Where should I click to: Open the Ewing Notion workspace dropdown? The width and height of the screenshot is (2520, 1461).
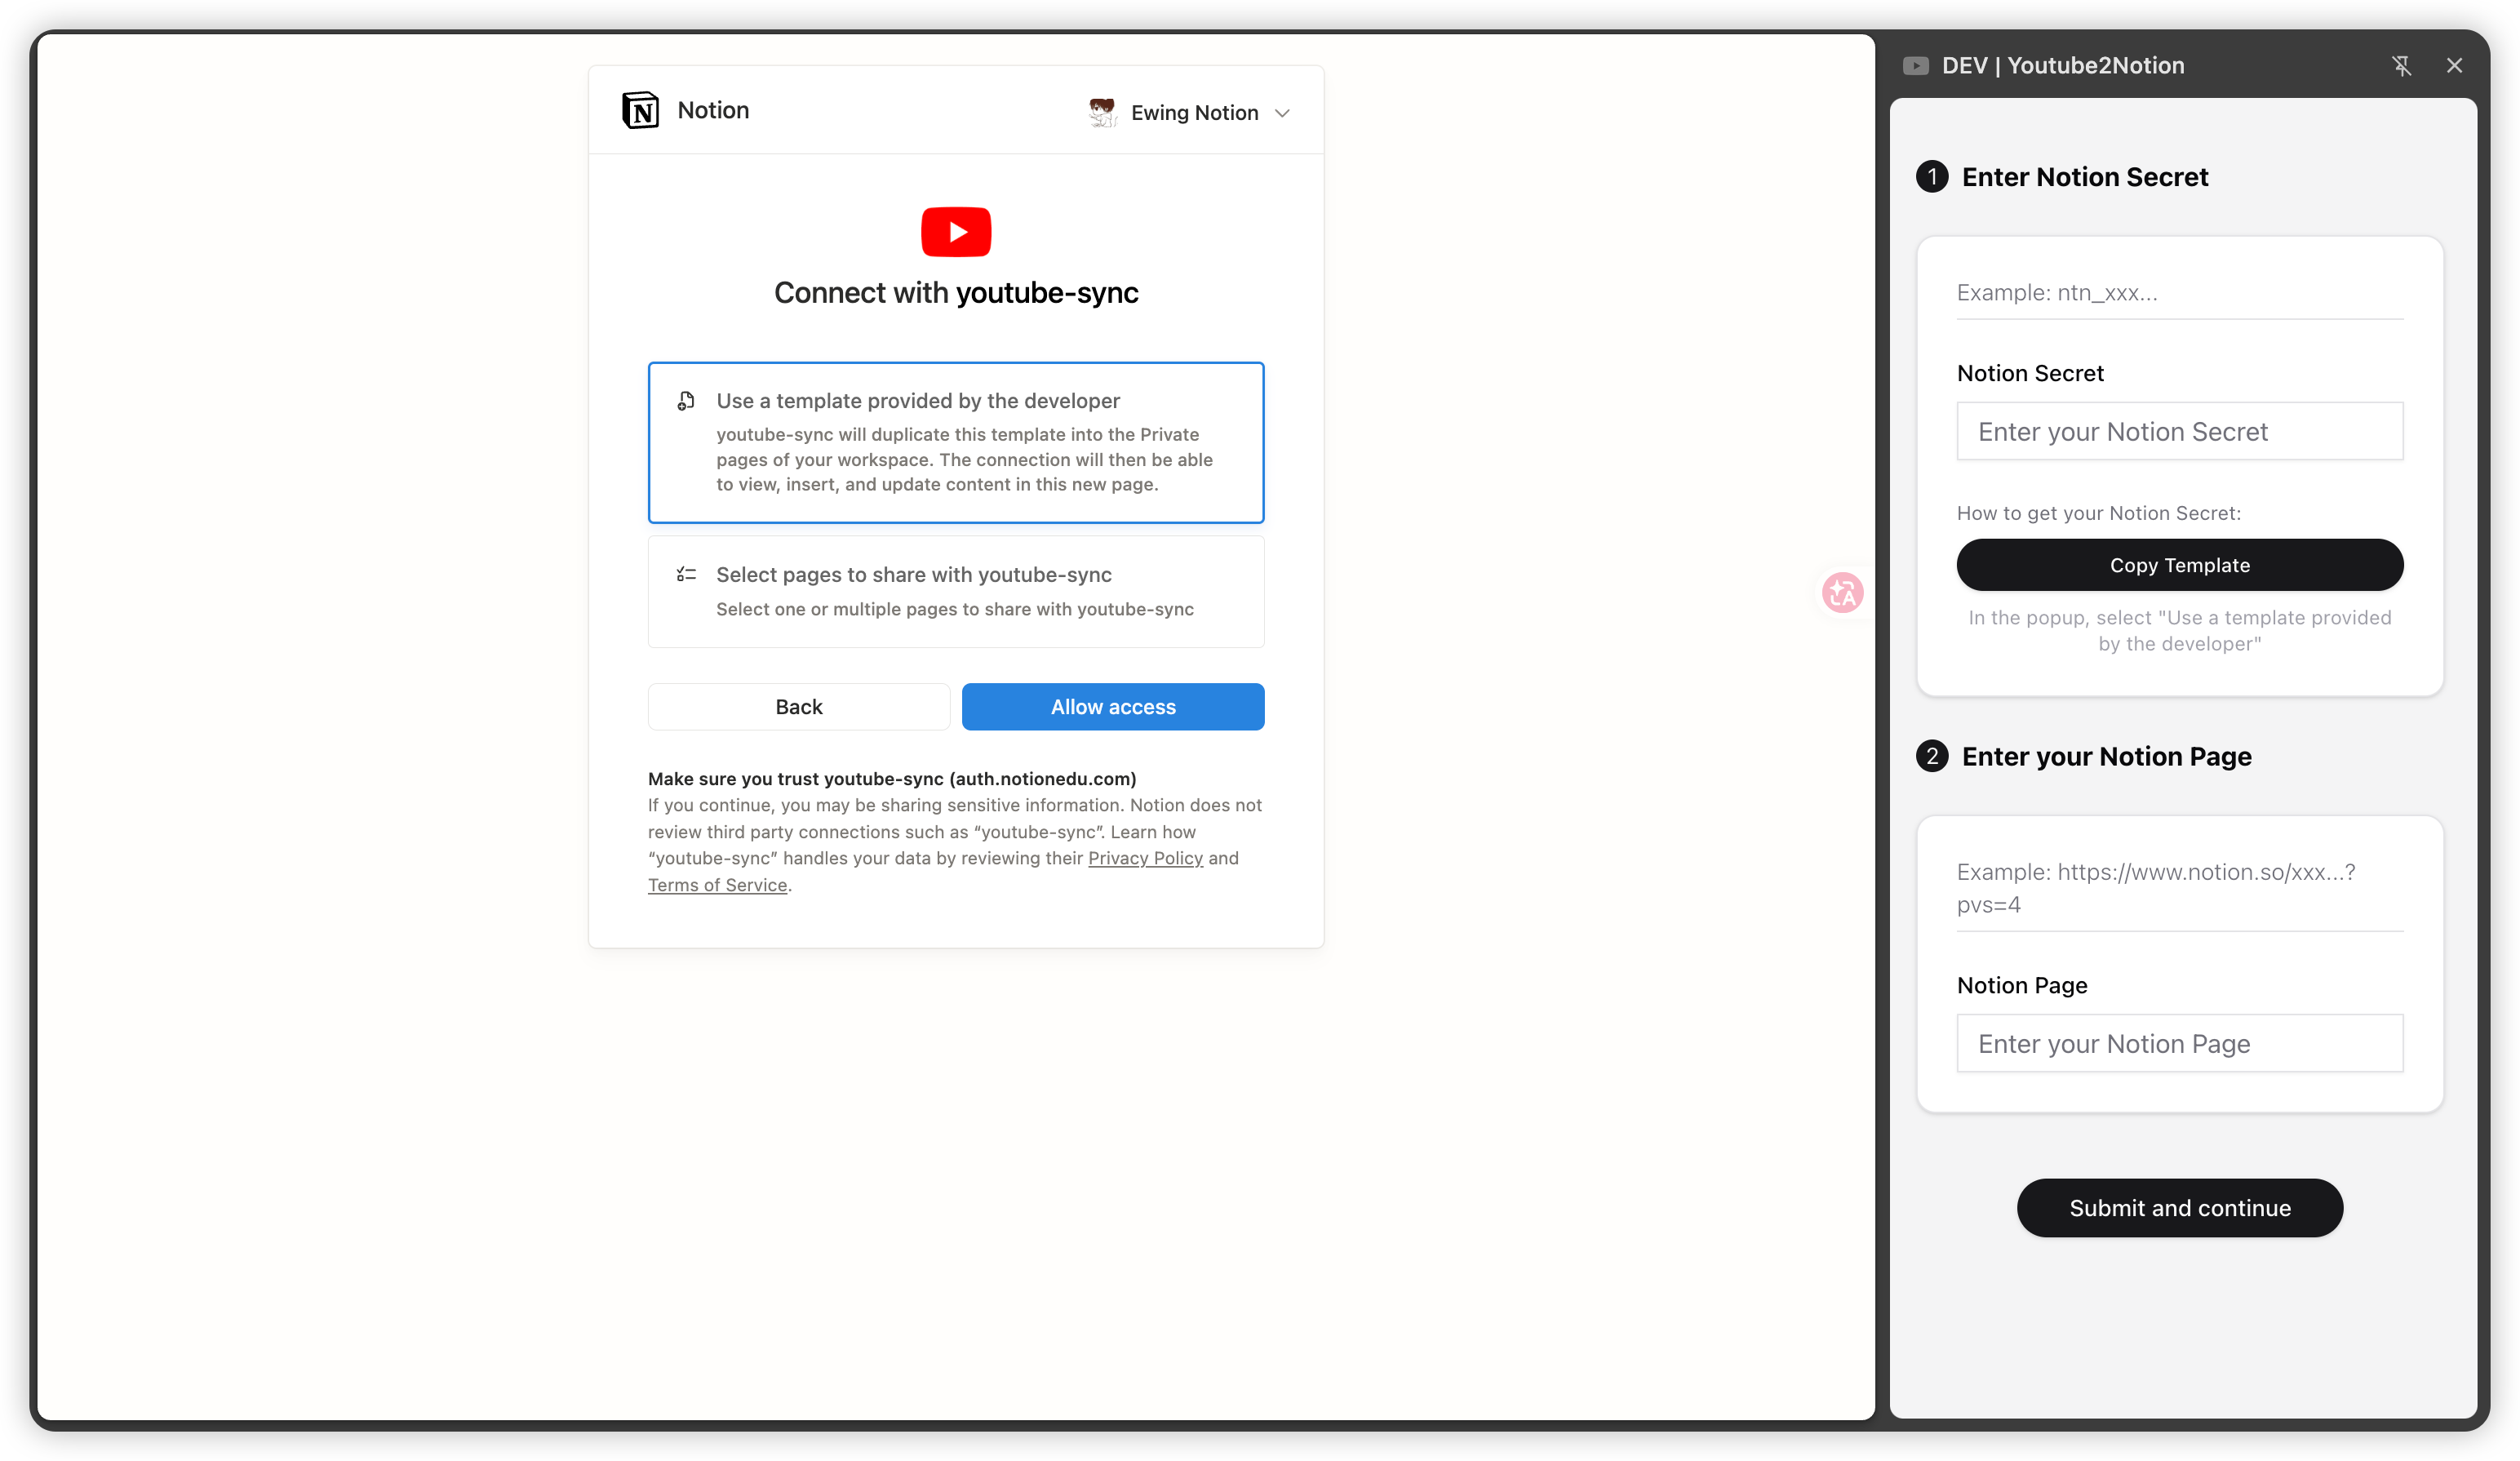[1190, 112]
